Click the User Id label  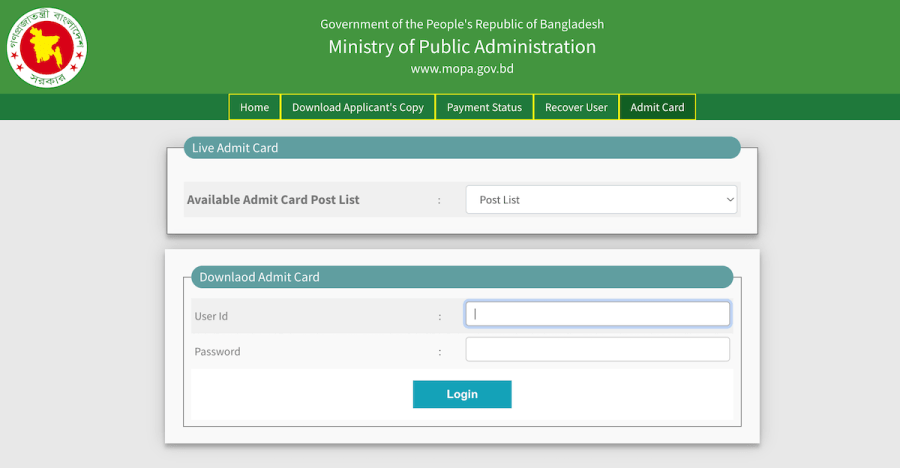pyautogui.click(x=211, y=316)
